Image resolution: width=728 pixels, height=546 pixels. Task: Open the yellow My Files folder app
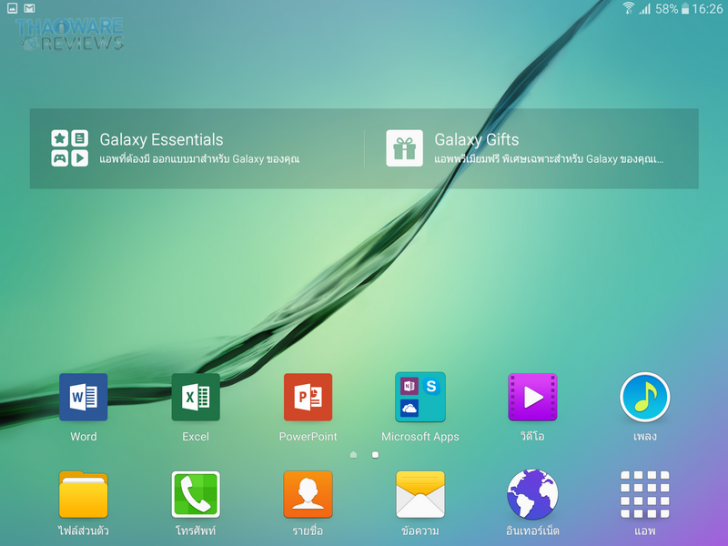click(84, 494)
